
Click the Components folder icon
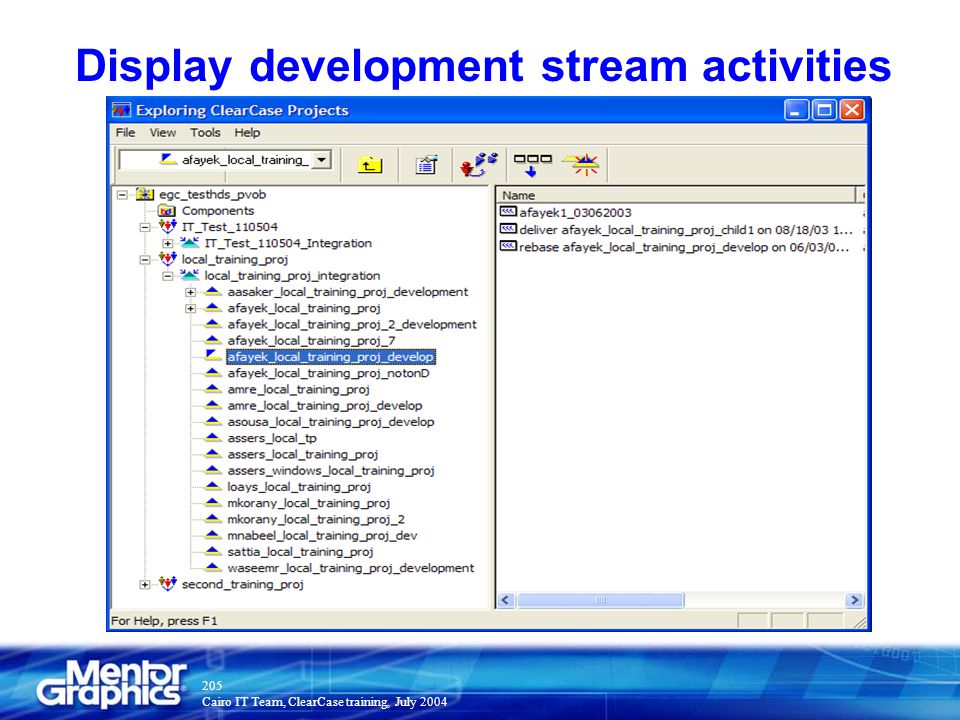pyautogui.click(x=167, y=211)
